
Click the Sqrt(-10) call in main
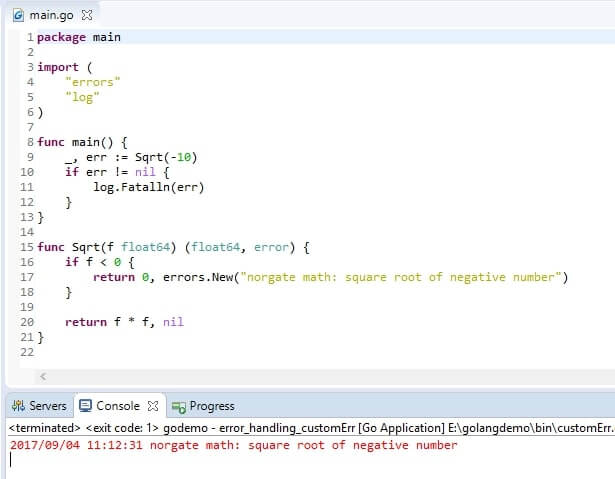163,157
